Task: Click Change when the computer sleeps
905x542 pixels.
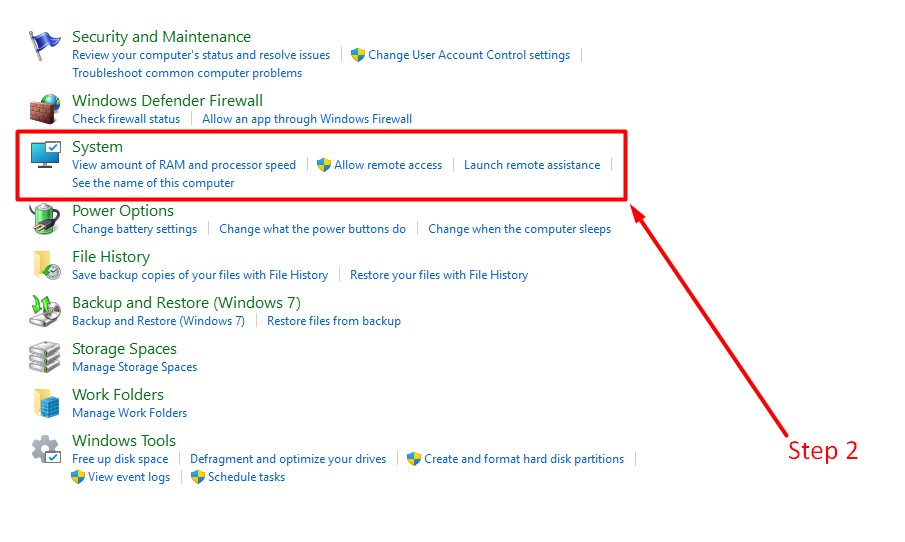Action: pyautogui.click(x=519, y=229)
